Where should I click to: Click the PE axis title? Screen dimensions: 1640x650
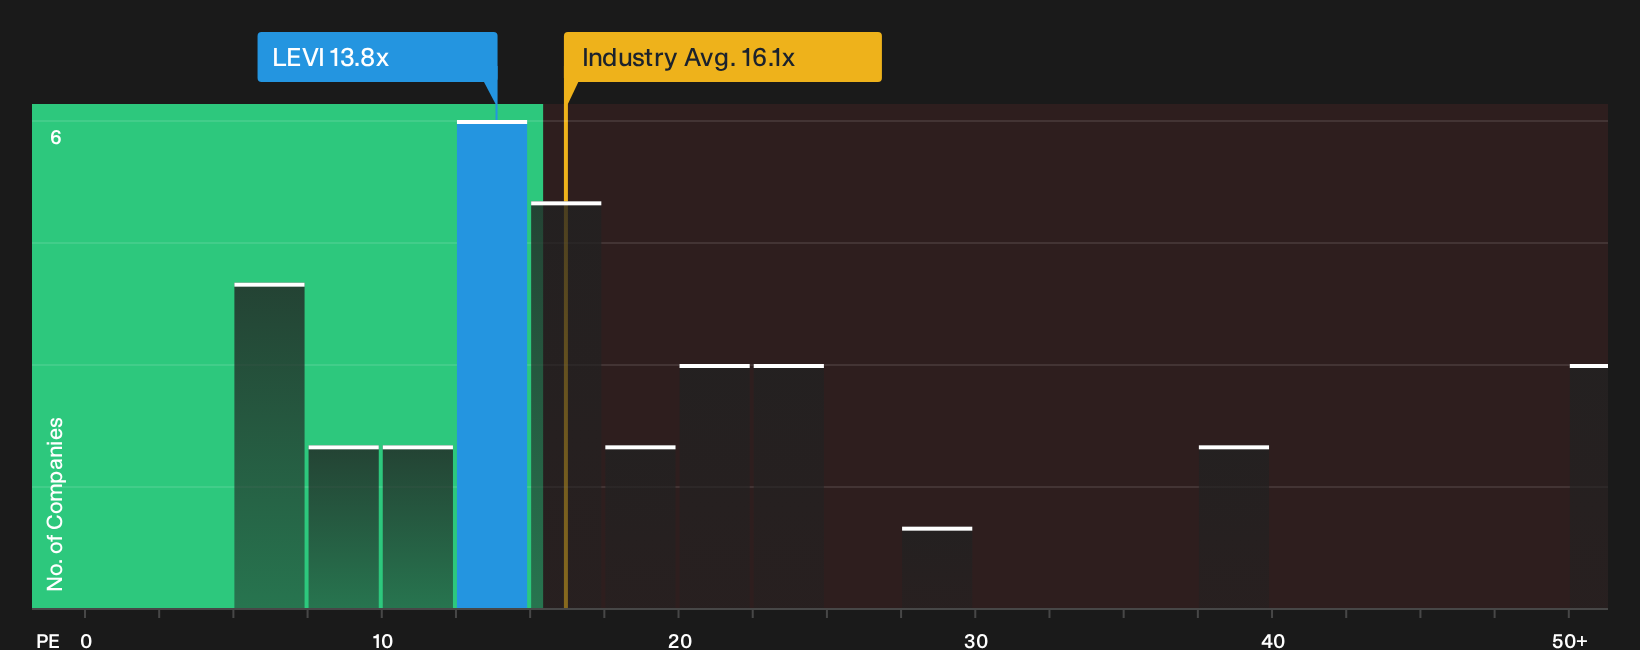[48, 640]
